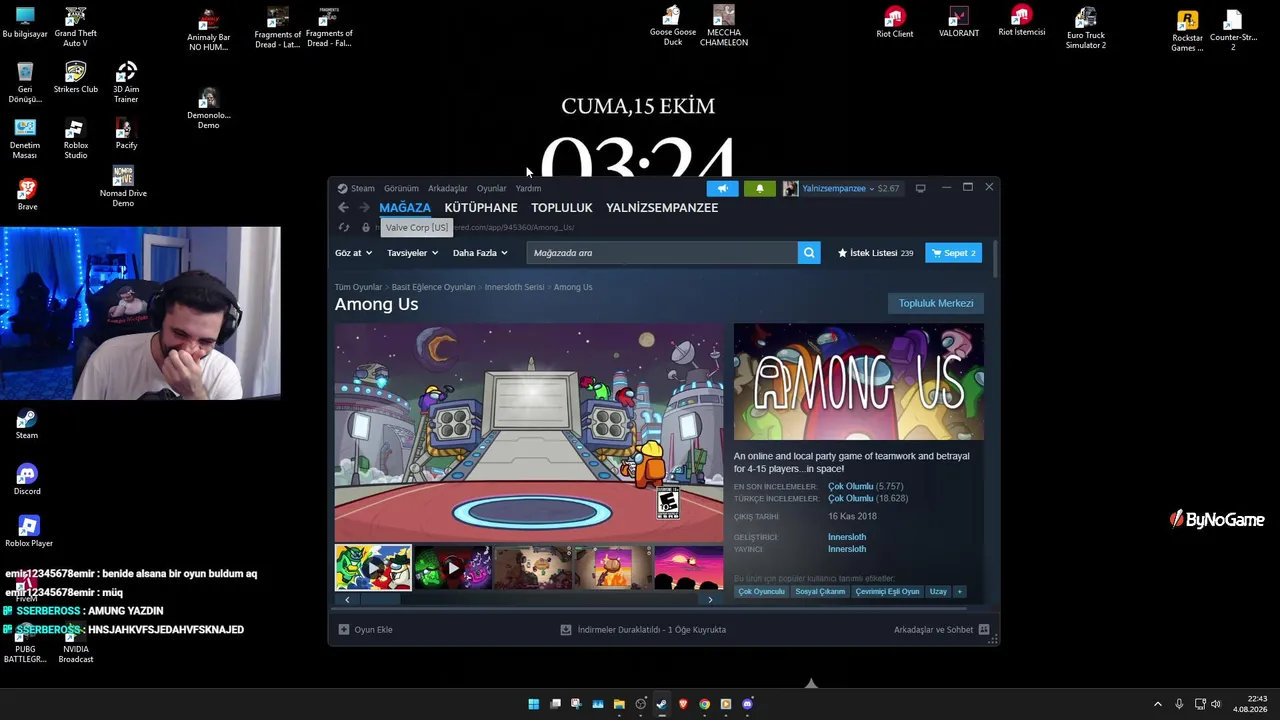Open Steam notifications bell
This screenshot has width=1280, height=720.
(759, 188)
